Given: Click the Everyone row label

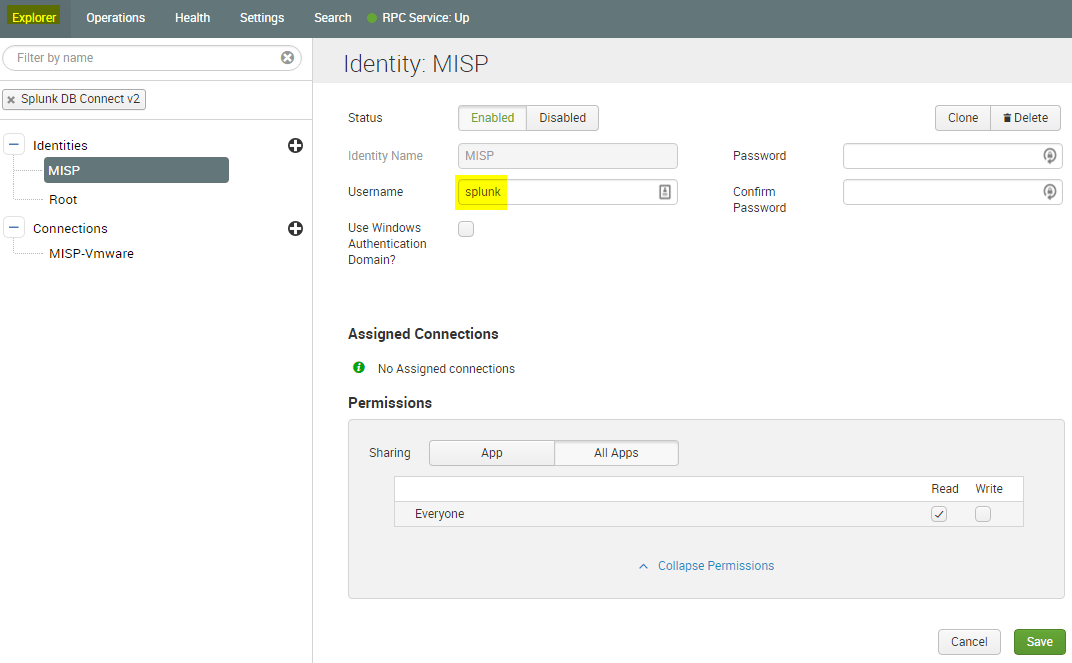Looking at the screenshot, I should (440, 514).
